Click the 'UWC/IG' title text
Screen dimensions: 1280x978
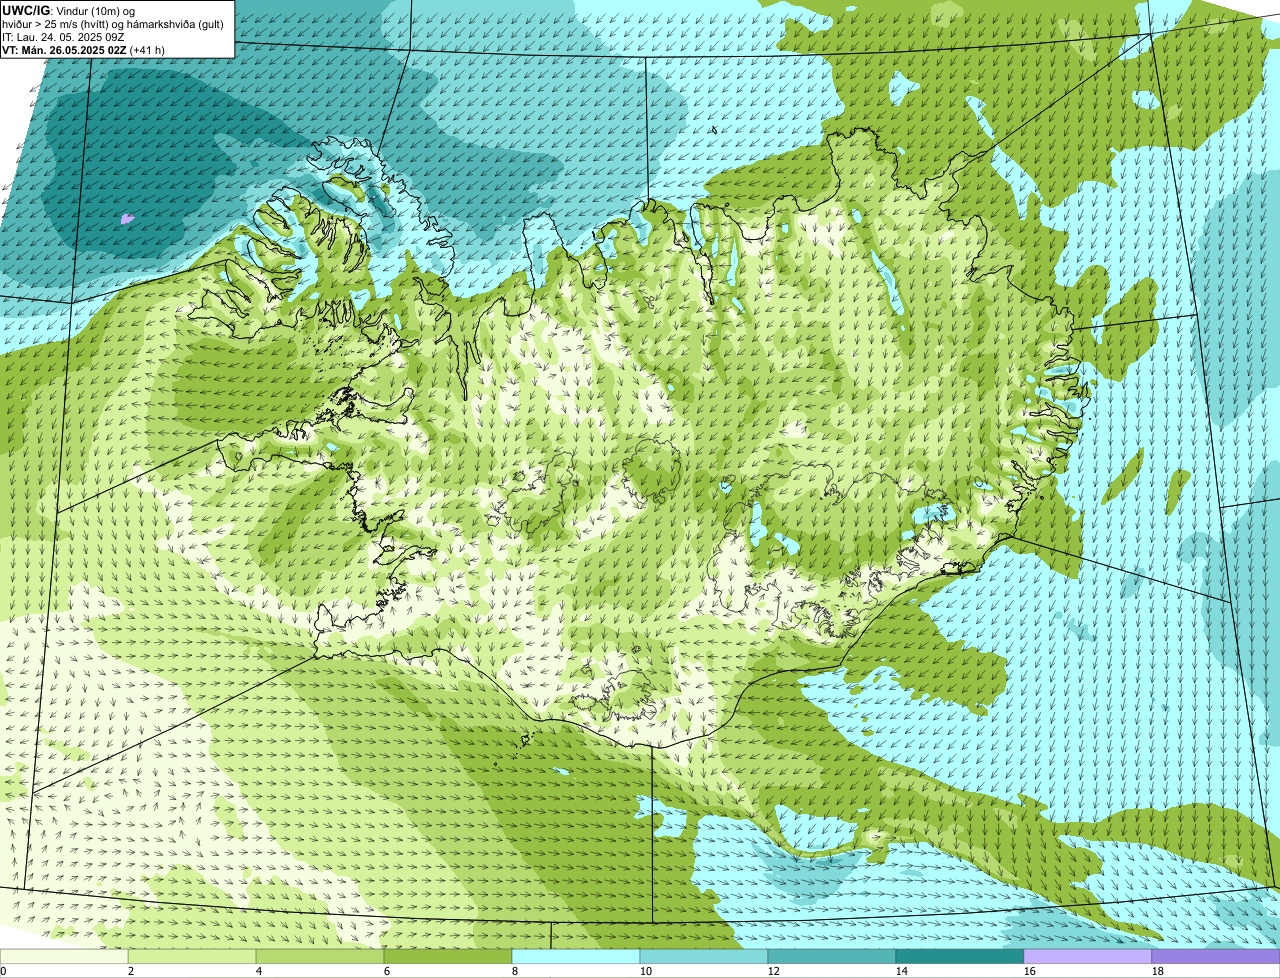point(26,11)
